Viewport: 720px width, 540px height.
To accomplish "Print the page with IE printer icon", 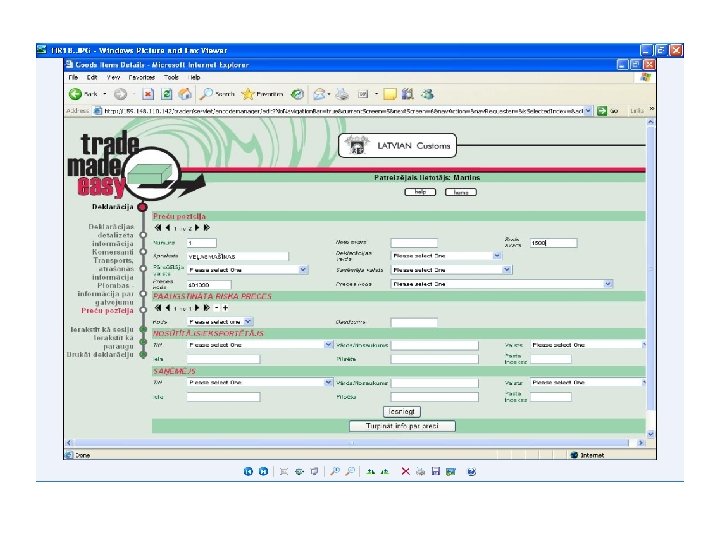I will point(342,94).
